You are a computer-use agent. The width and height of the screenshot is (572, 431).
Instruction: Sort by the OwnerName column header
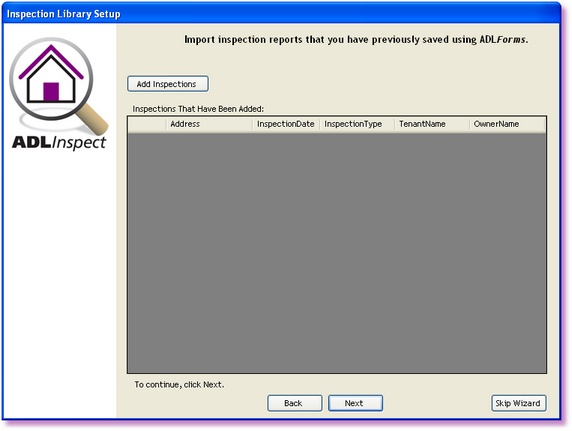click(x=507, y=124)
